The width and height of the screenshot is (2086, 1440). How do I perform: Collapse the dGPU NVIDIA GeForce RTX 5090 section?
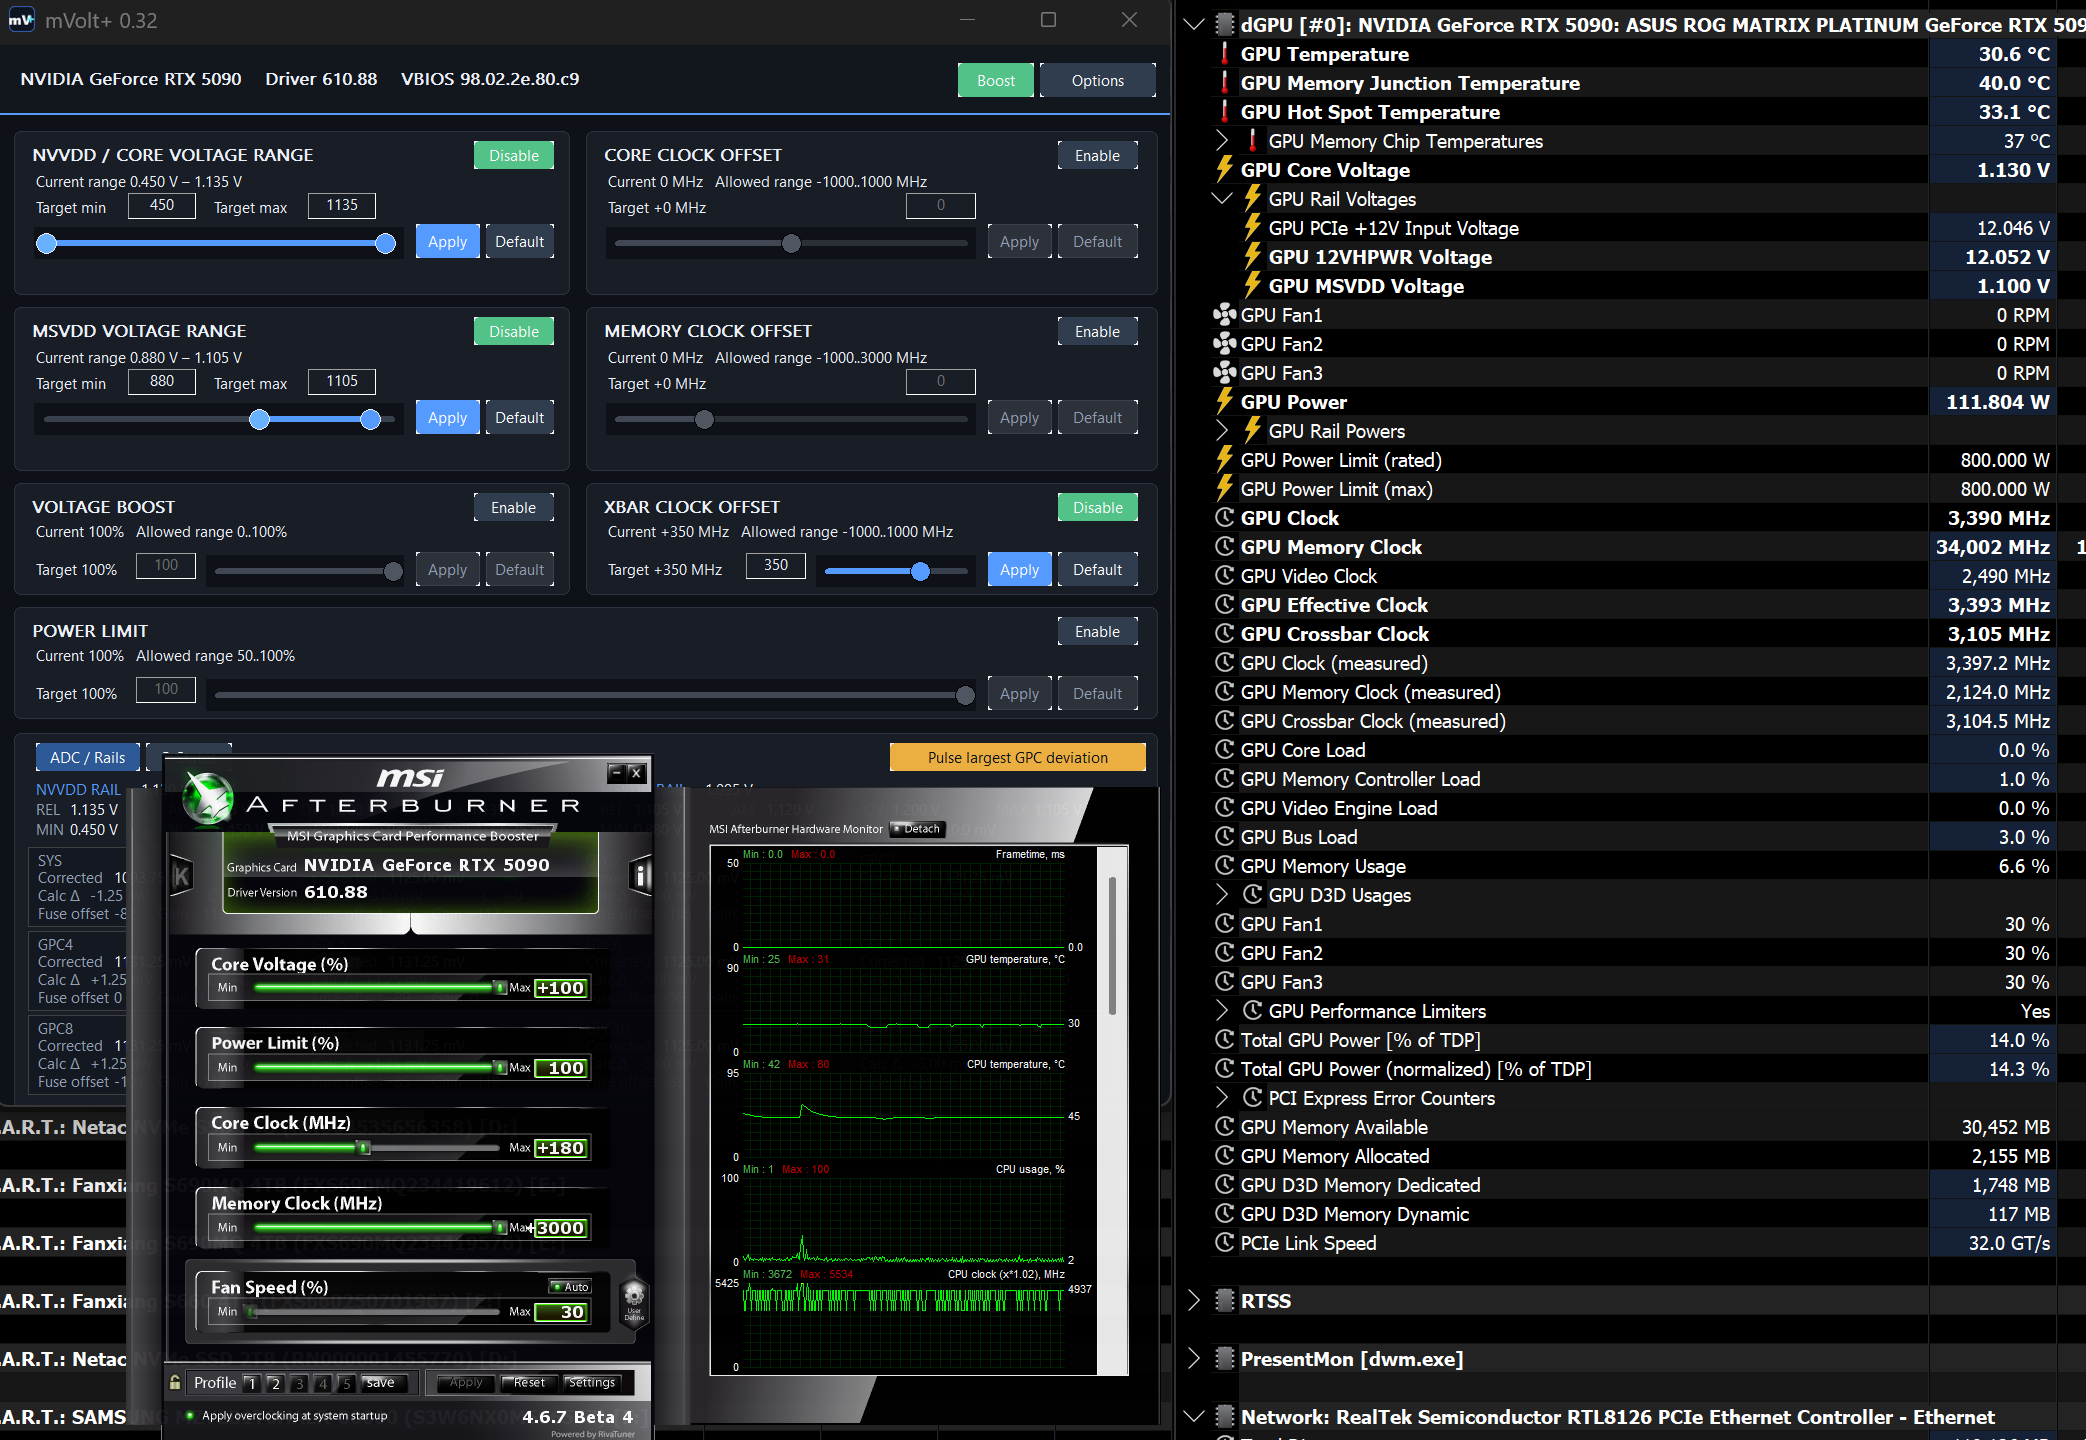(1194, 25)
